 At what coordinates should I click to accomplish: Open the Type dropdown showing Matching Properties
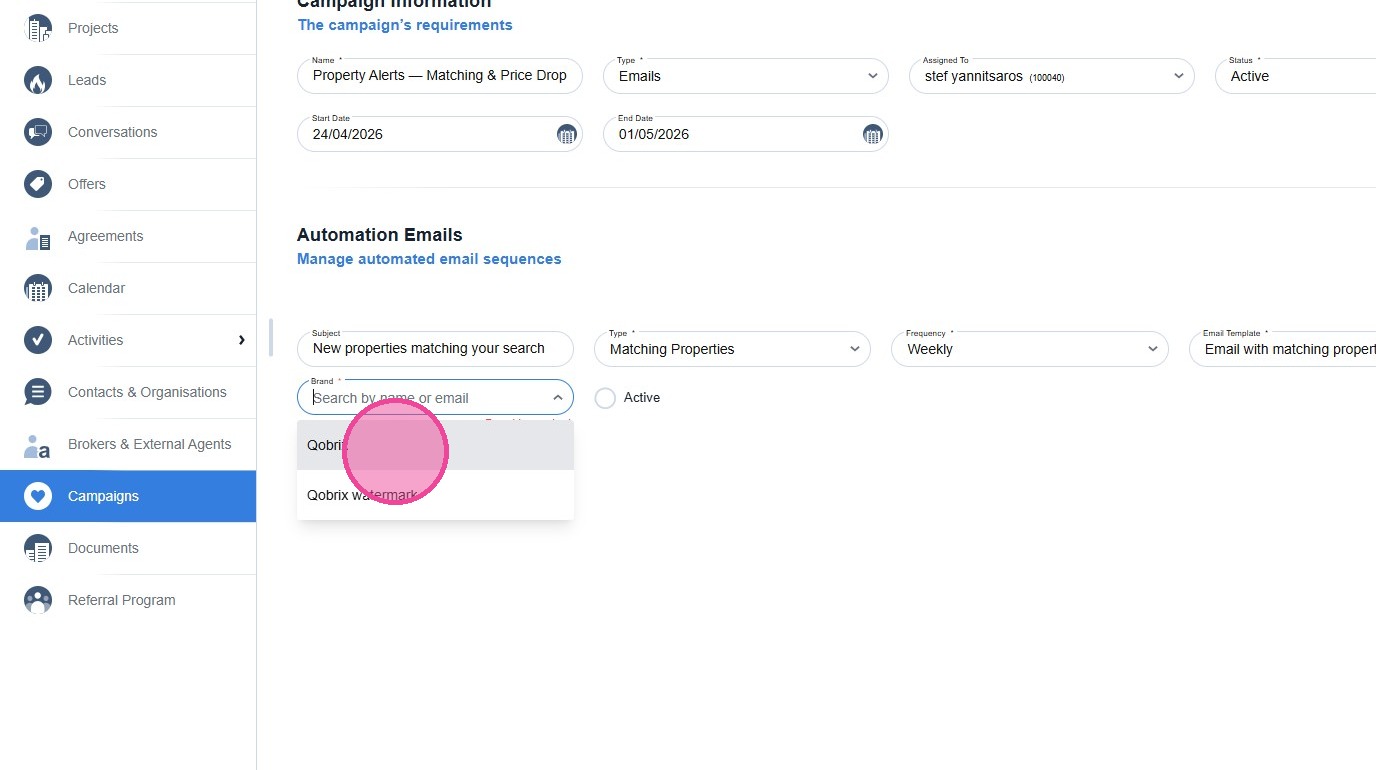(732, 349)
